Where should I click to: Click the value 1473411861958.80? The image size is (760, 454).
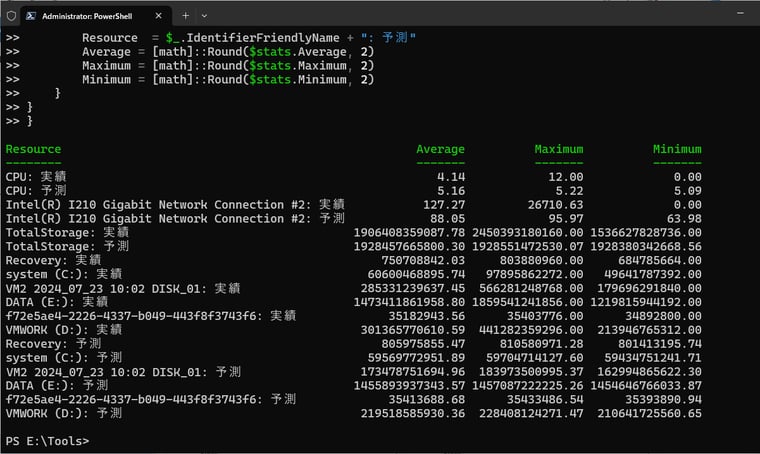pos(409,302)
